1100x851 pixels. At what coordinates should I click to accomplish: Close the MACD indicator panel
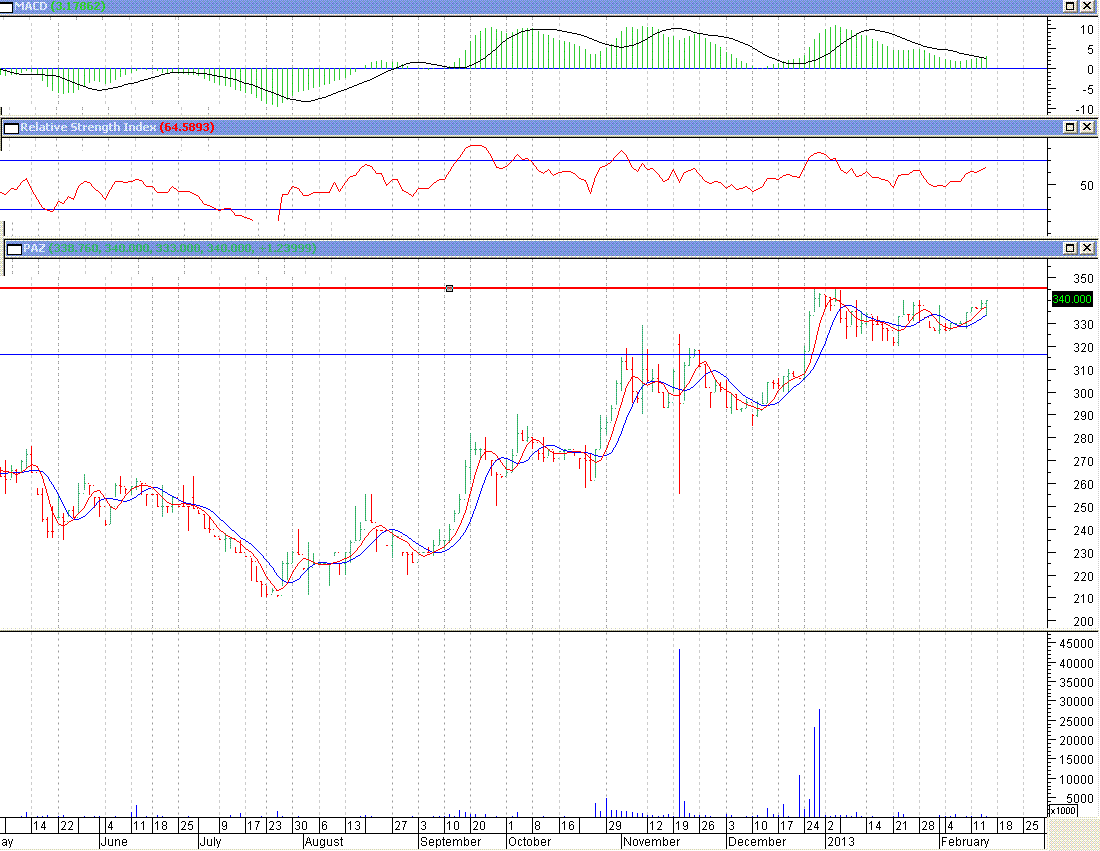click(x=1087, y=6)
